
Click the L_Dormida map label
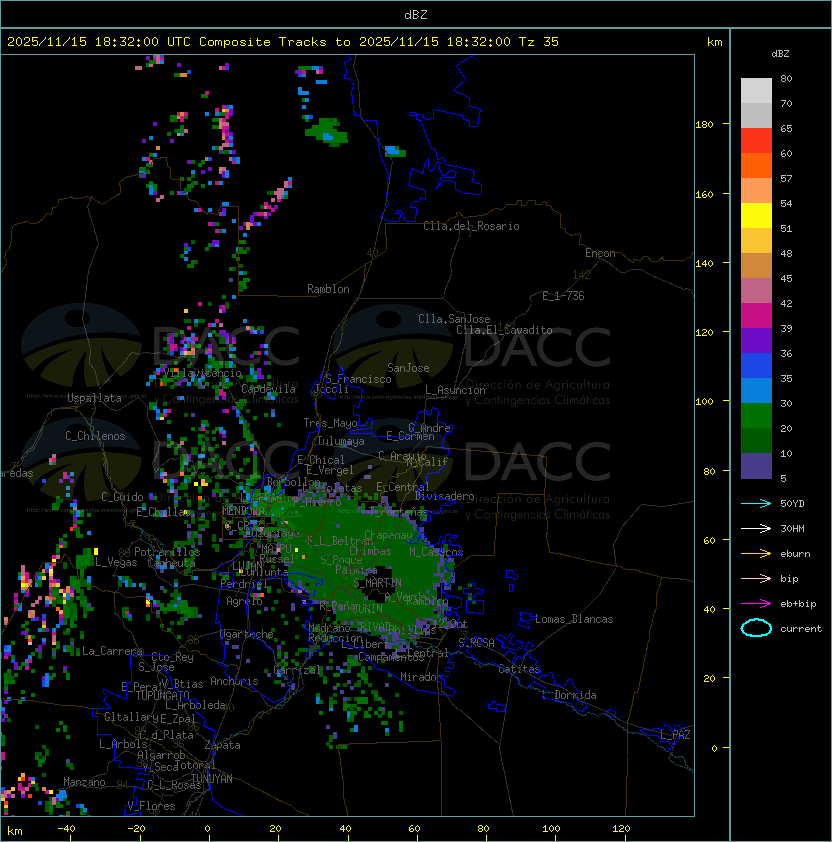pos(569,695)
